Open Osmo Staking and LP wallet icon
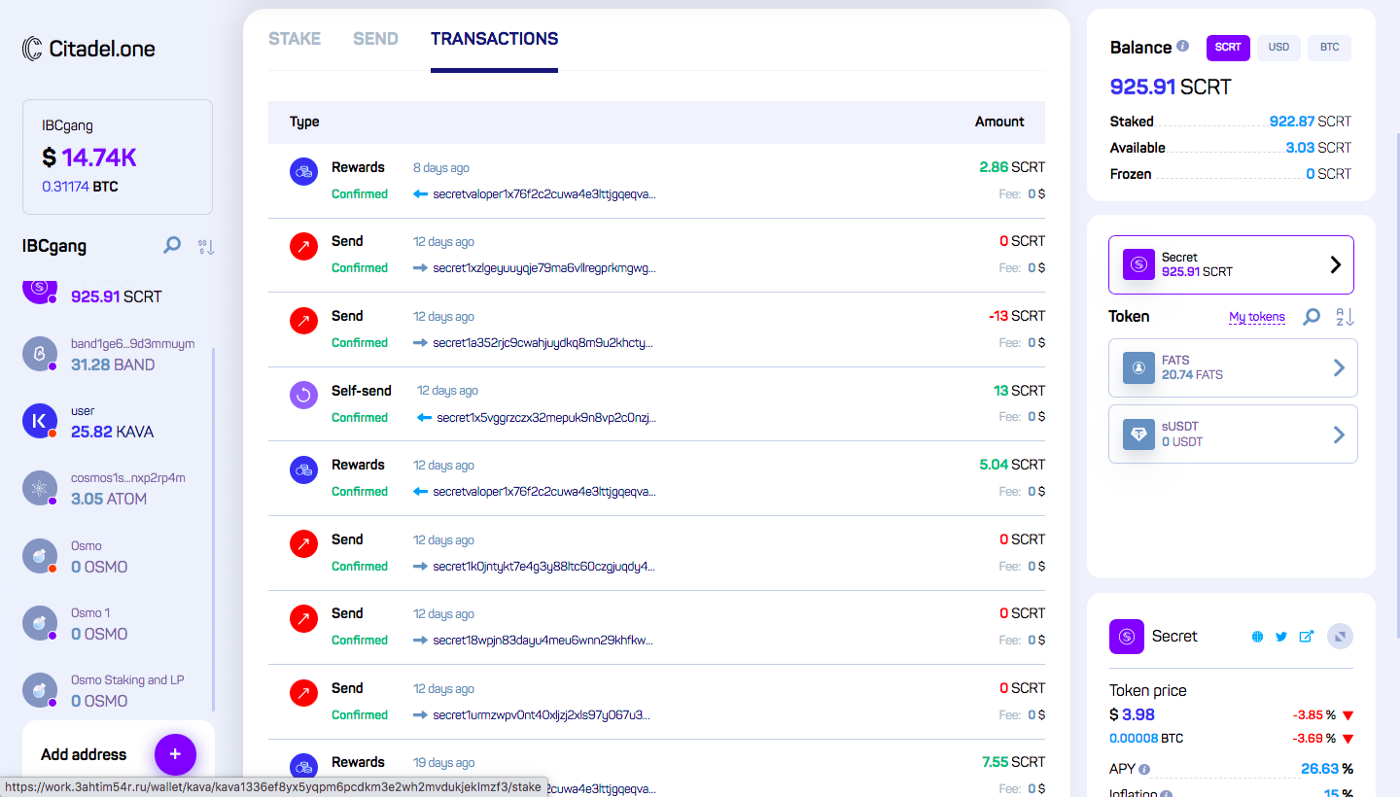Screen dimensions: 1400x797 [39, 690]
